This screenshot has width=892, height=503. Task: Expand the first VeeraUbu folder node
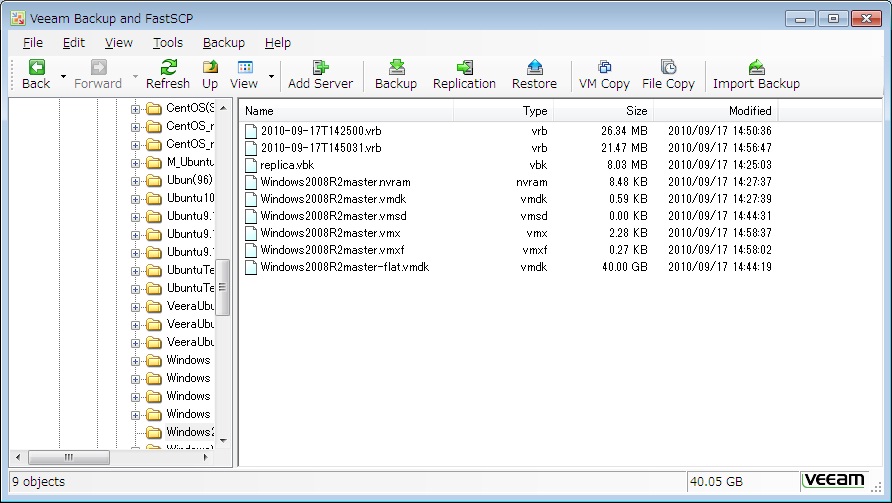135,307
